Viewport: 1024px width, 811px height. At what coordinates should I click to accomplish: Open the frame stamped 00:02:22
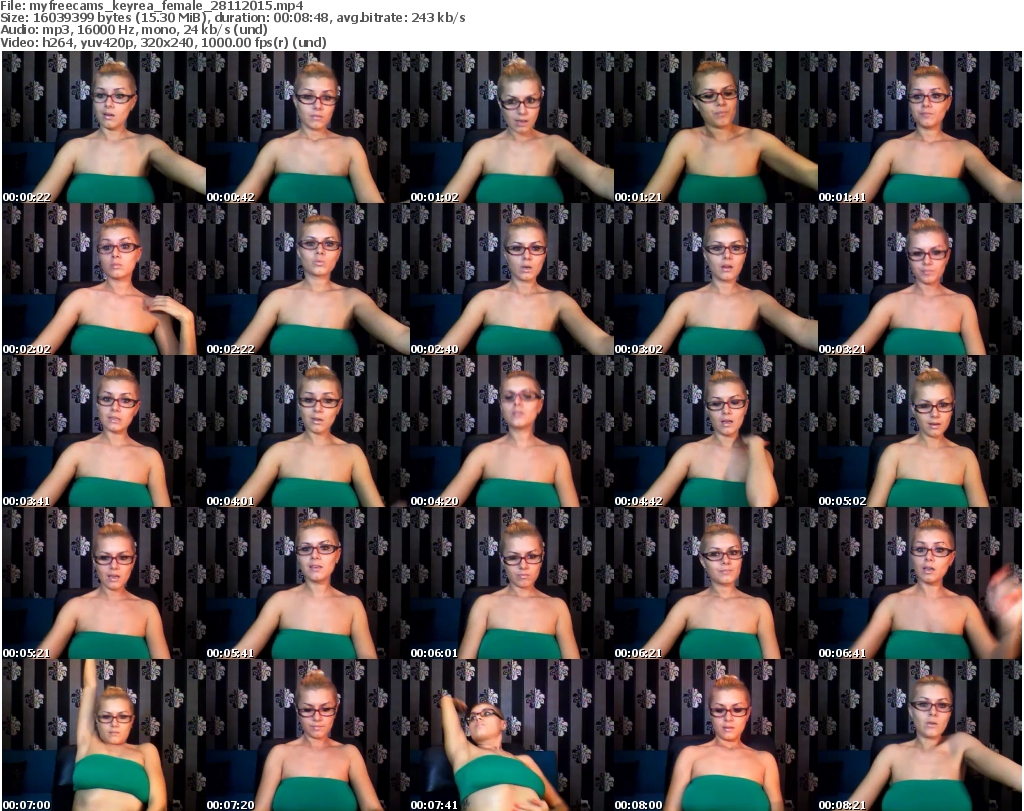tap(308, 279)
